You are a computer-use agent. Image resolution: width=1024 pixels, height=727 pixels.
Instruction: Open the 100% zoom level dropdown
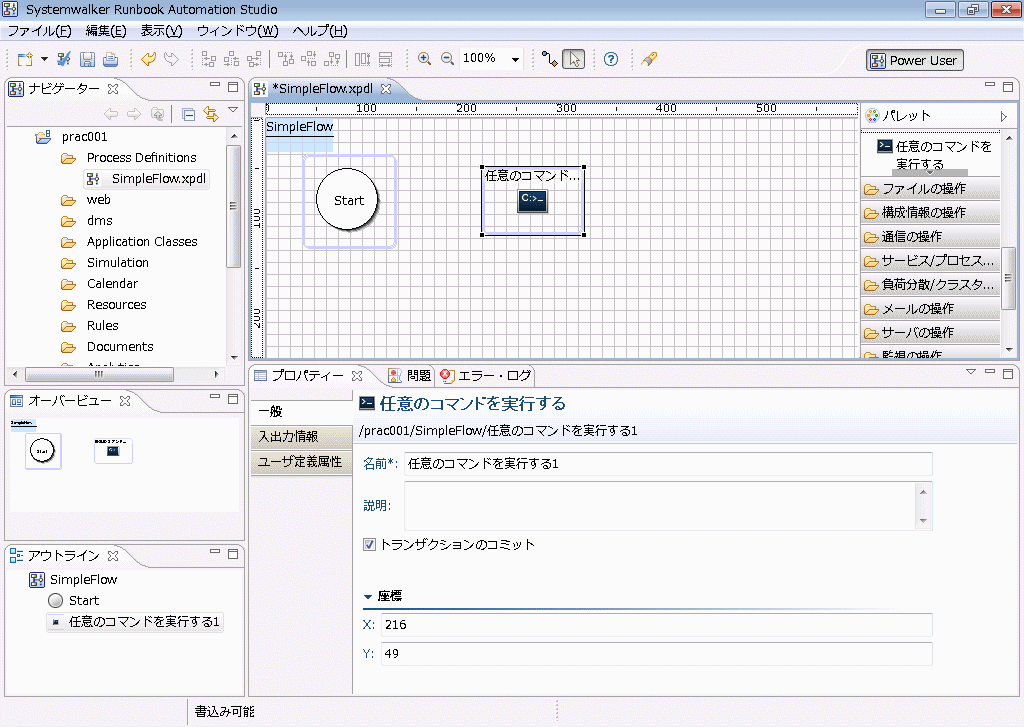(x=515, y=59)
